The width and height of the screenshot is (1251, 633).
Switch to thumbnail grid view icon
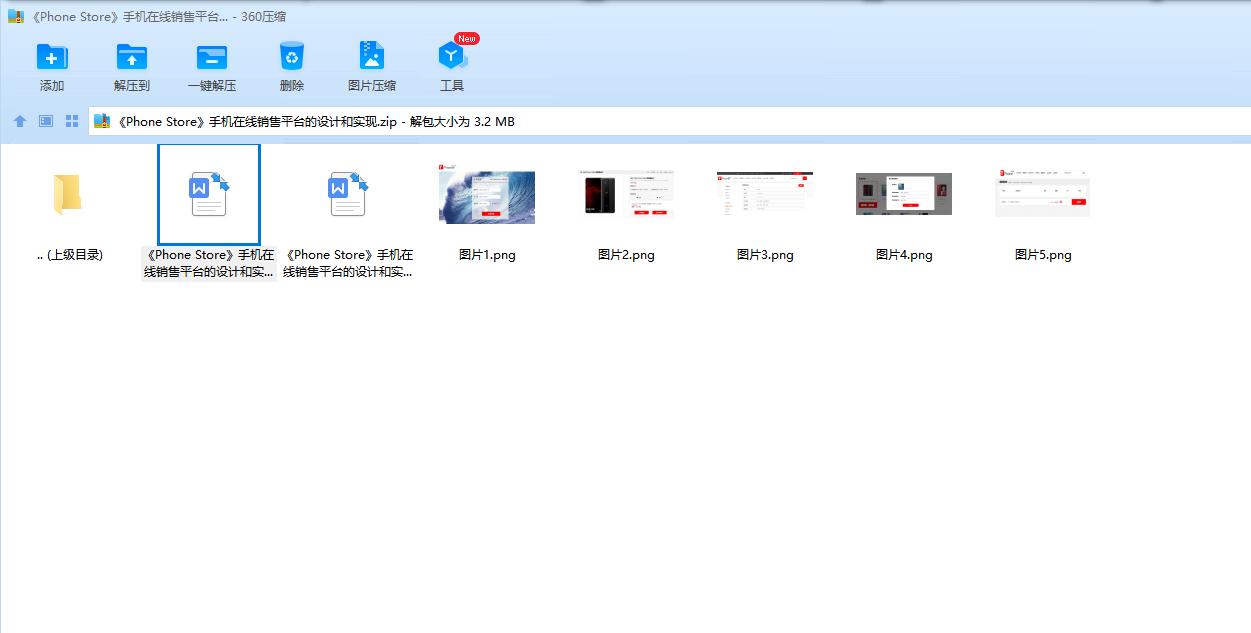pos(72,121)
